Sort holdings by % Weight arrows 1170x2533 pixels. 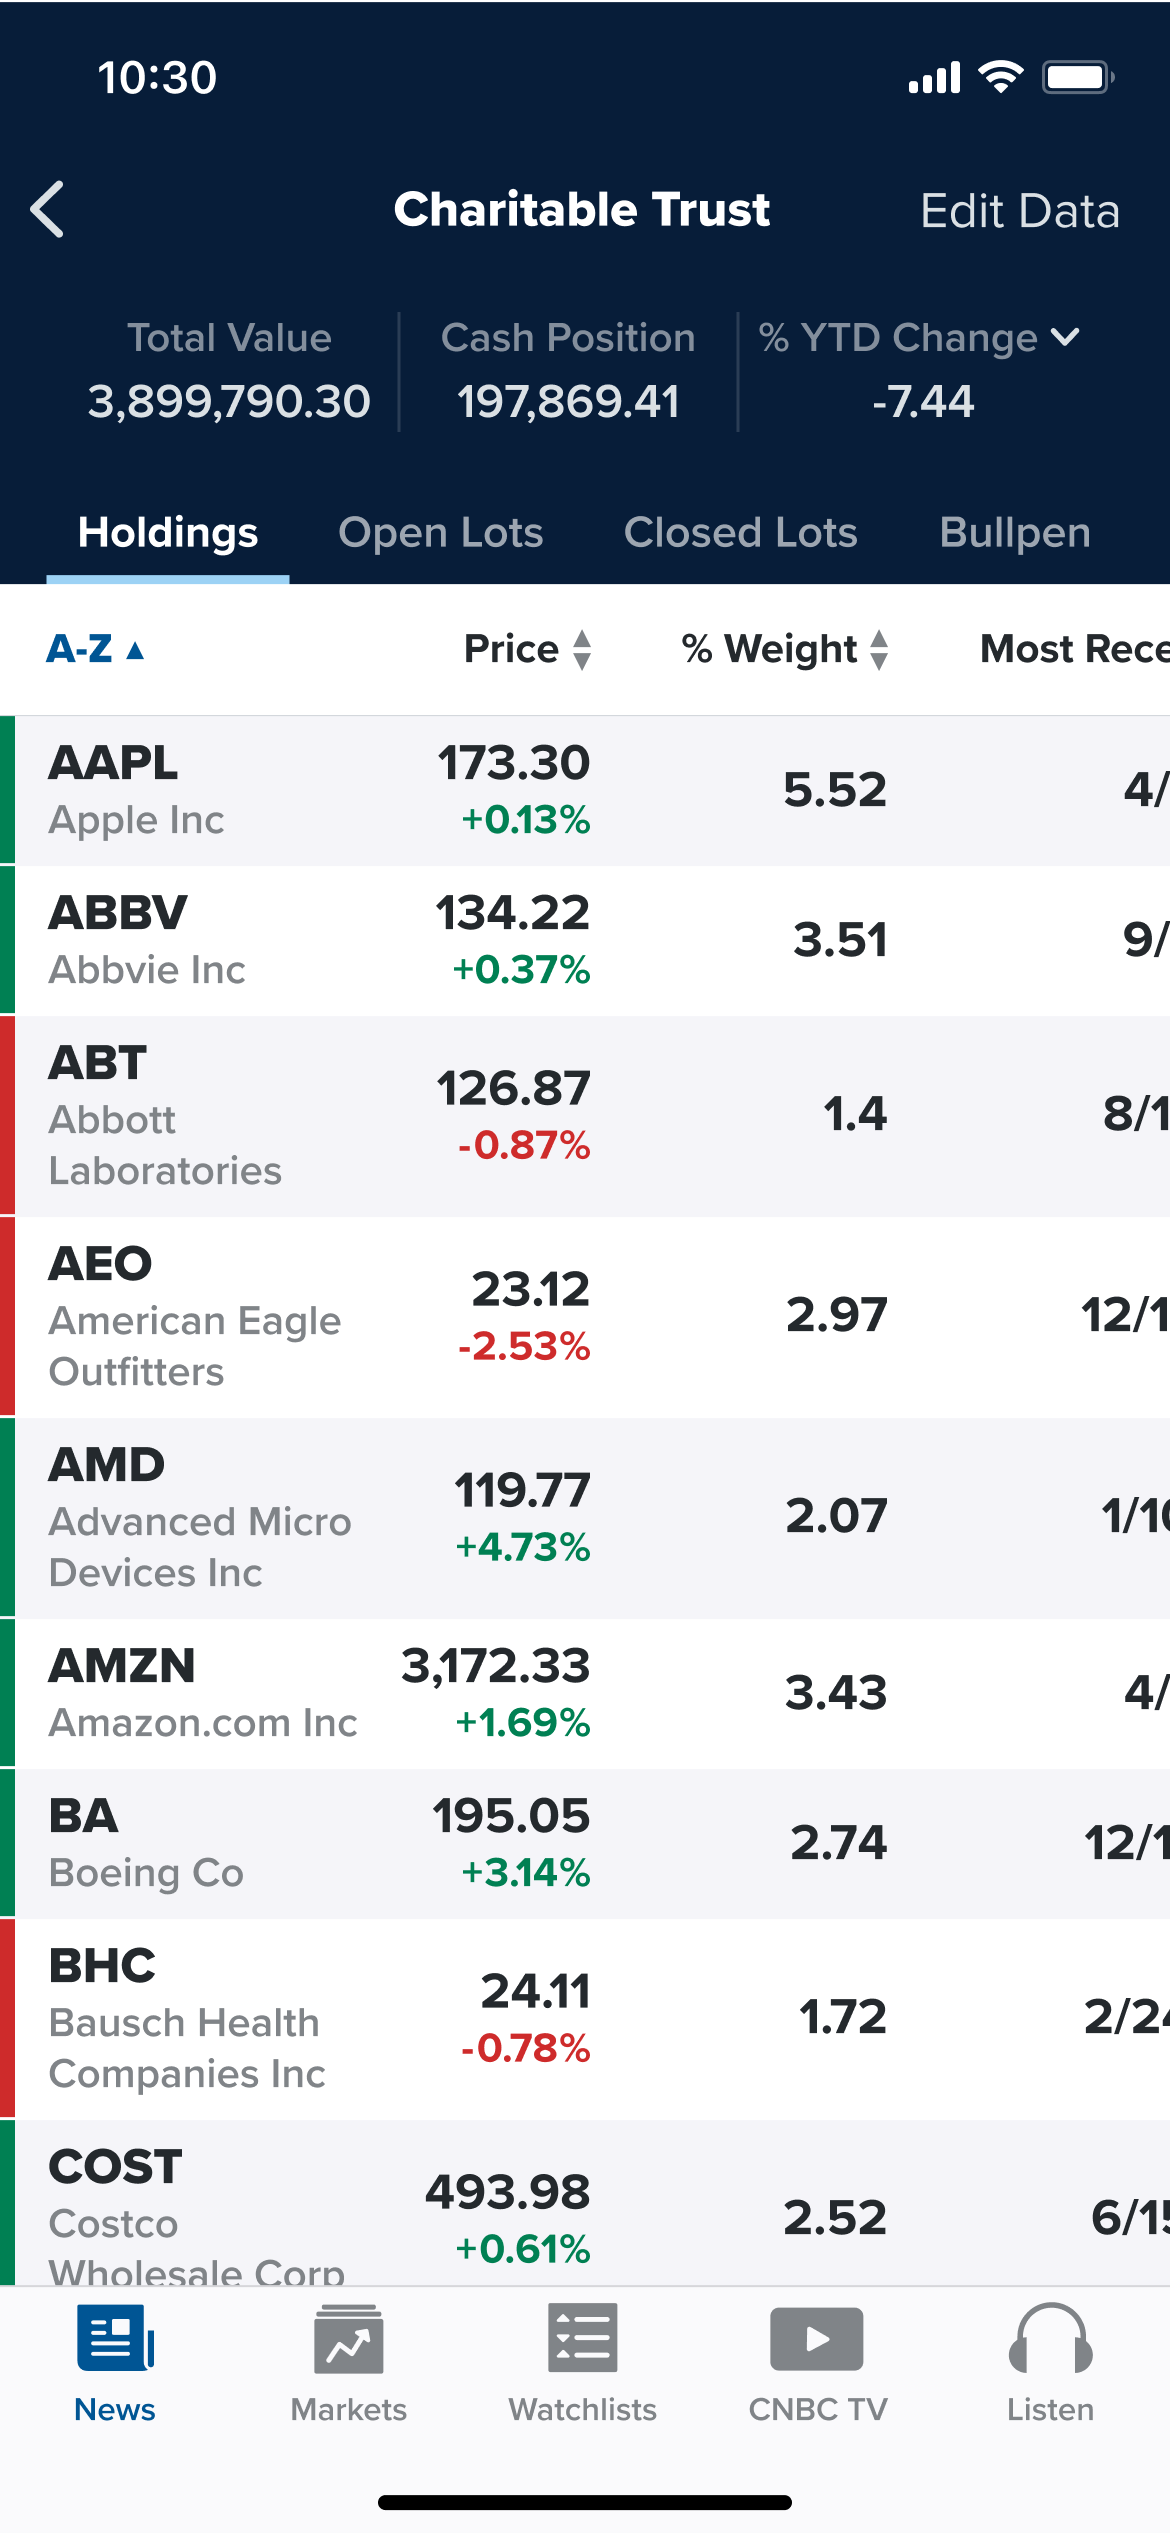[x=879, y=650]
